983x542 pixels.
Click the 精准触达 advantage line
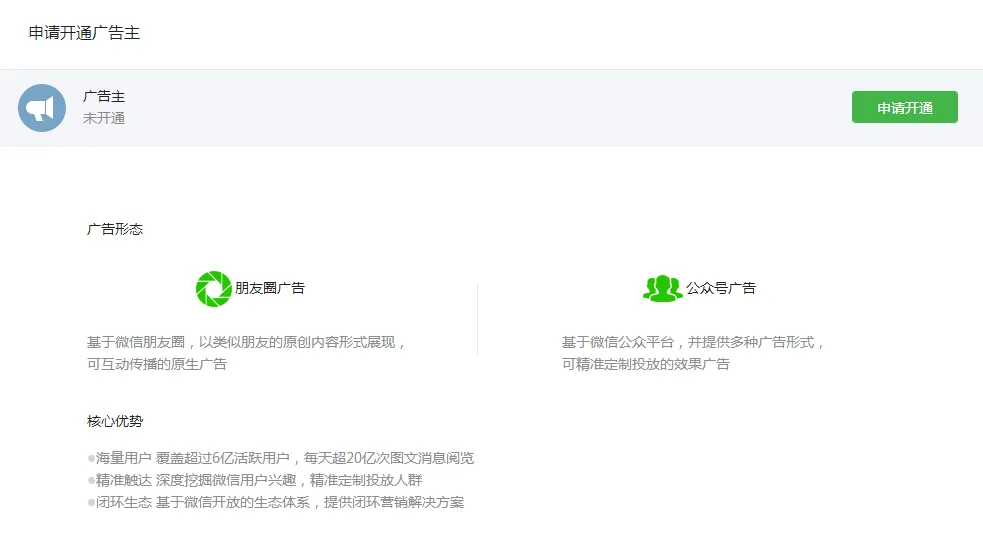click(259, 480)
